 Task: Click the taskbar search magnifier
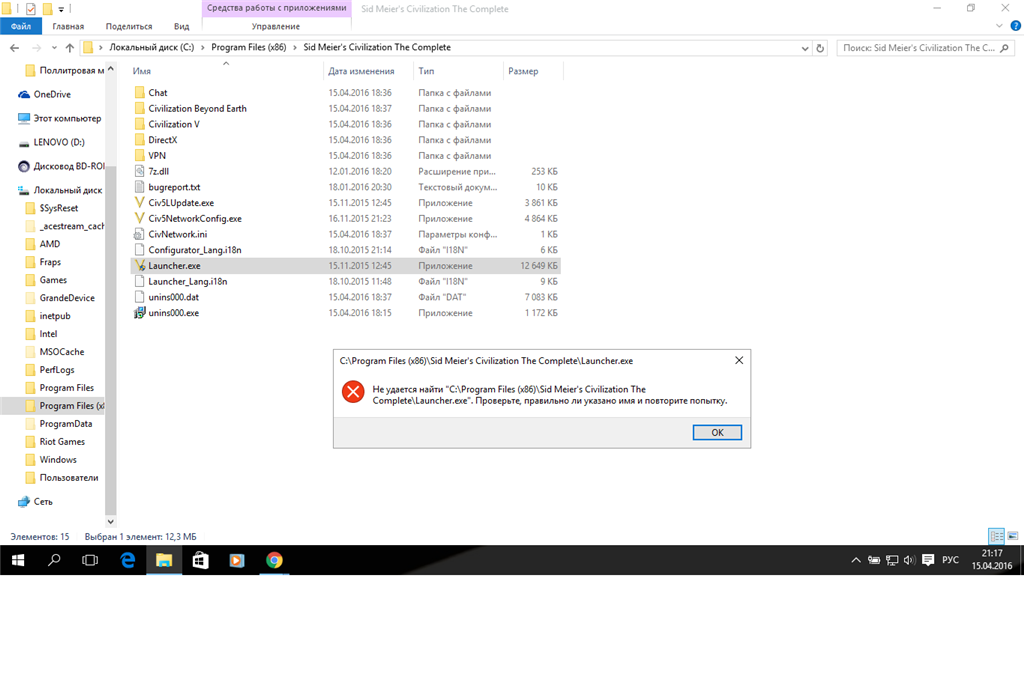point(54,560)
